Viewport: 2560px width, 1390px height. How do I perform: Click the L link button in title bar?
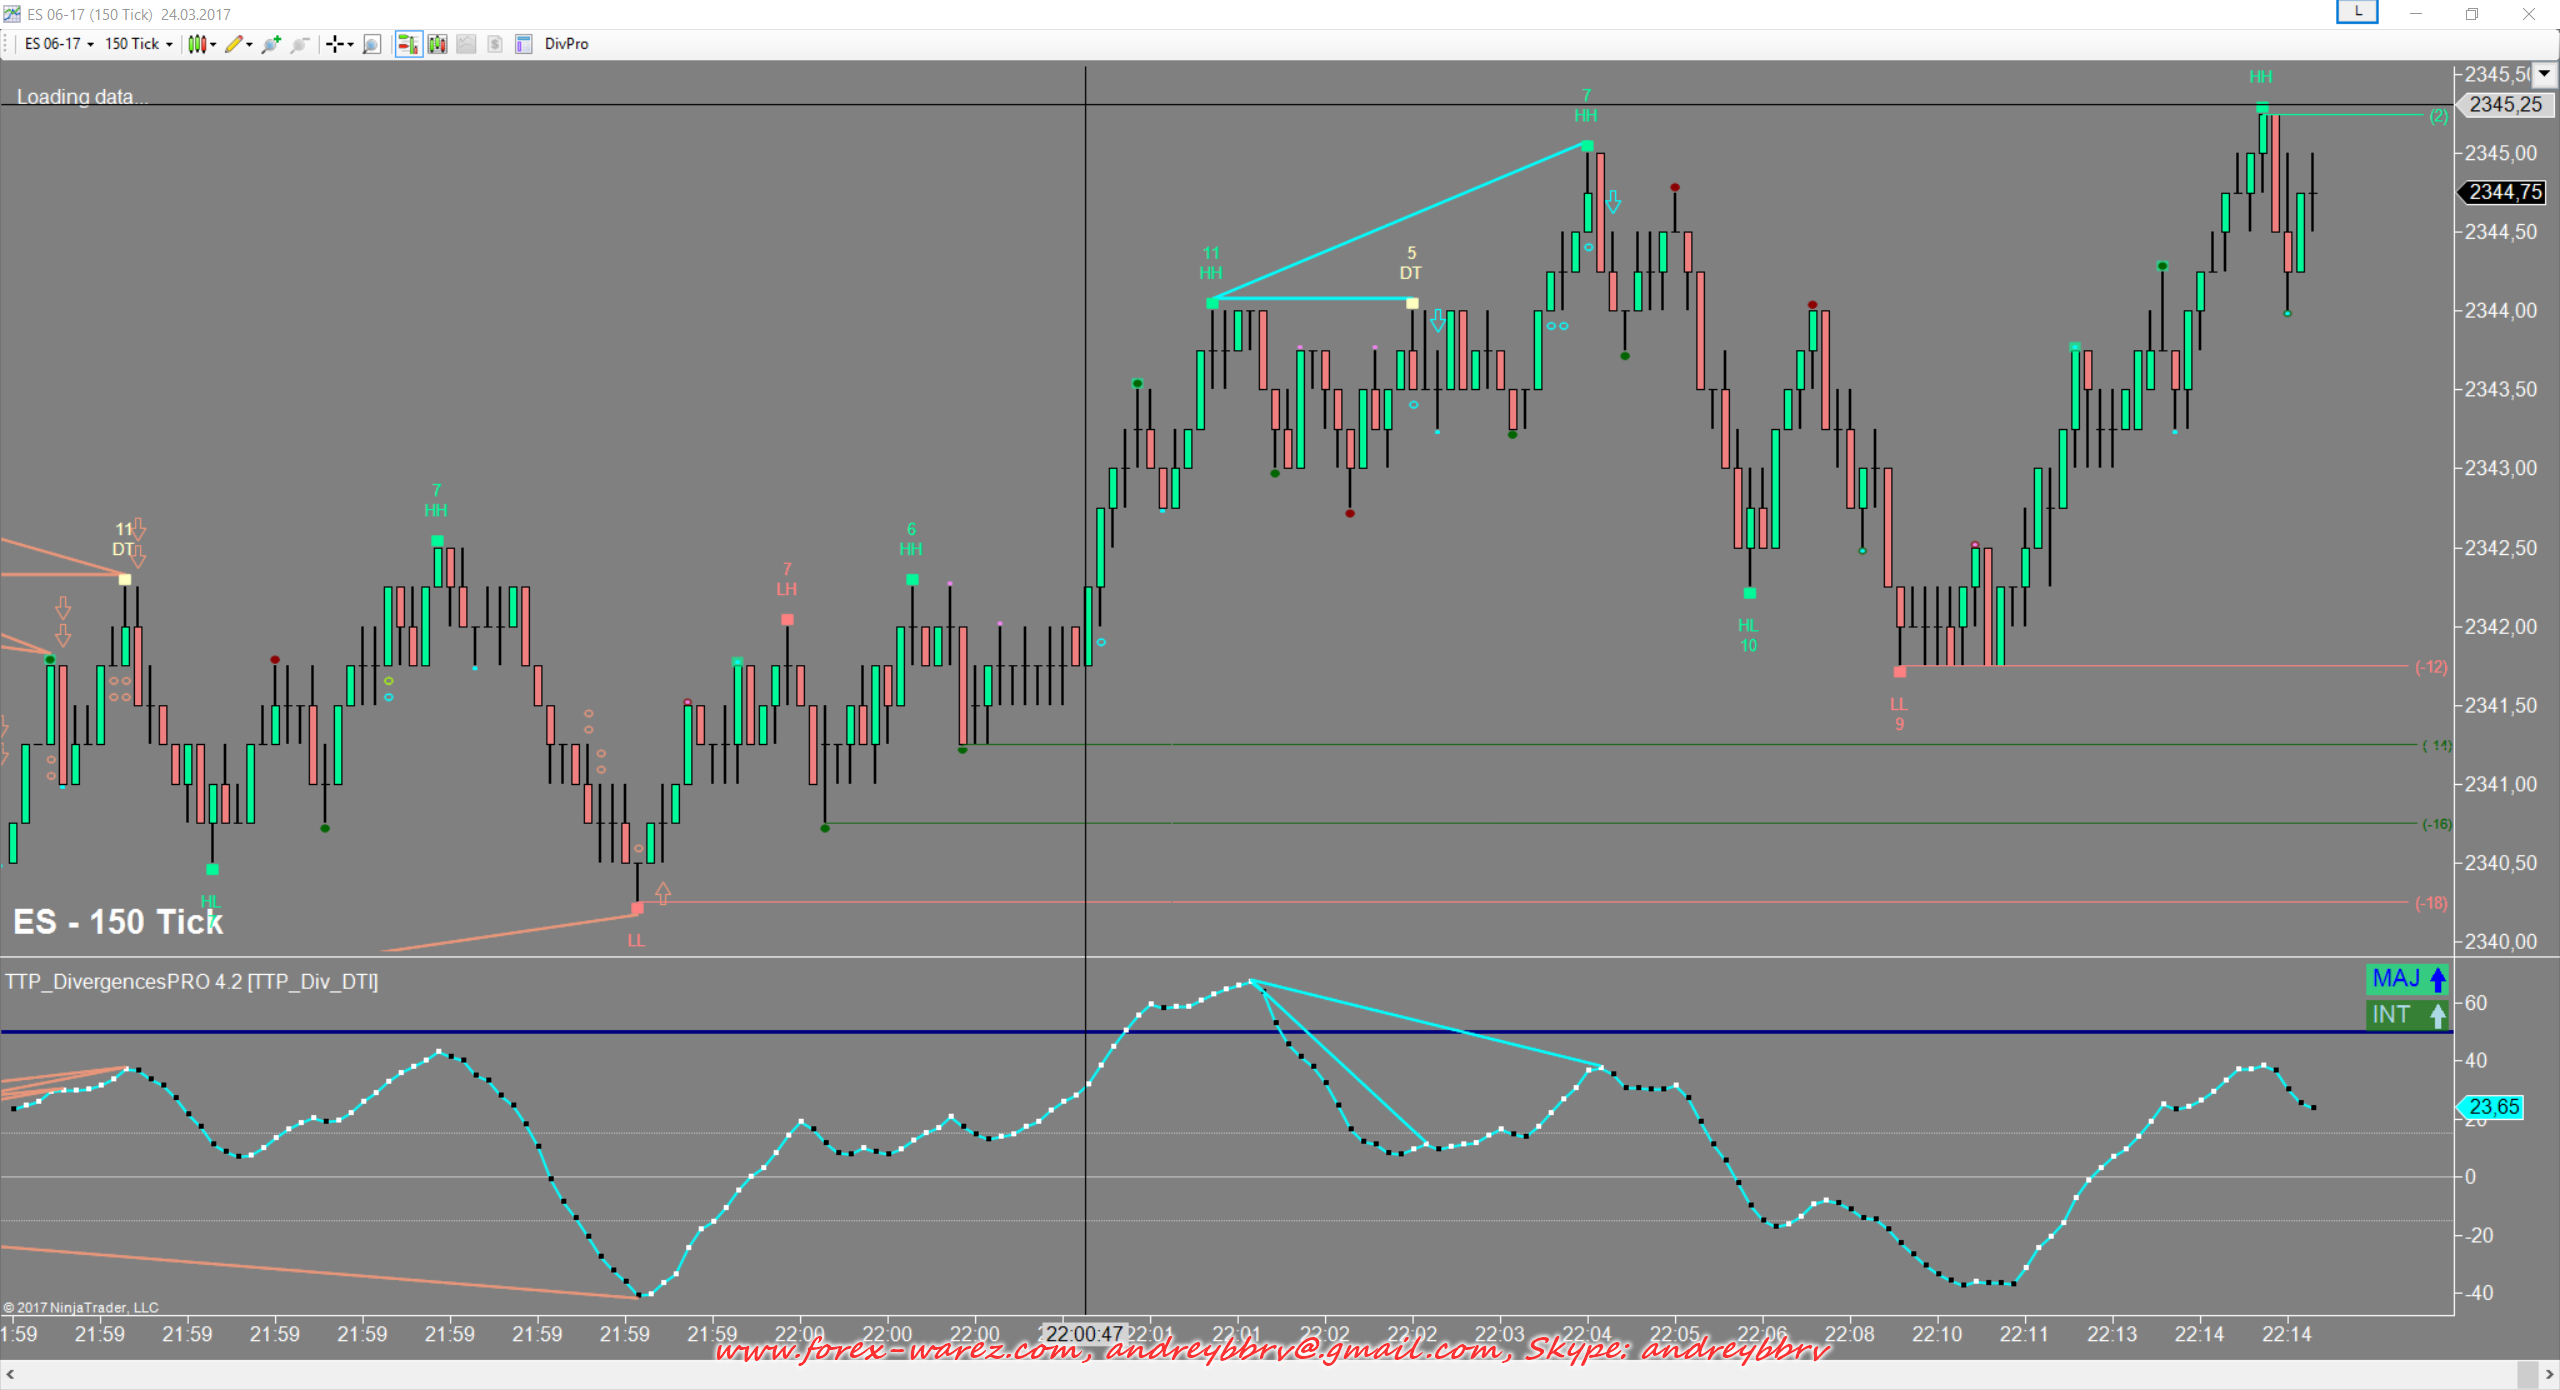click(x=2356, y=12)
